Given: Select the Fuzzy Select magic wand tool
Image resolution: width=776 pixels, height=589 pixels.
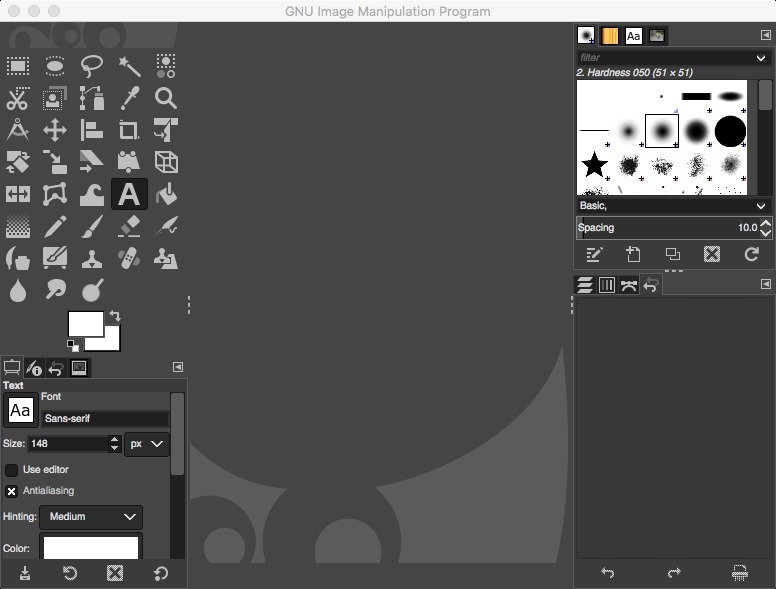Looking at the screenshot, I should click(129, 66).
